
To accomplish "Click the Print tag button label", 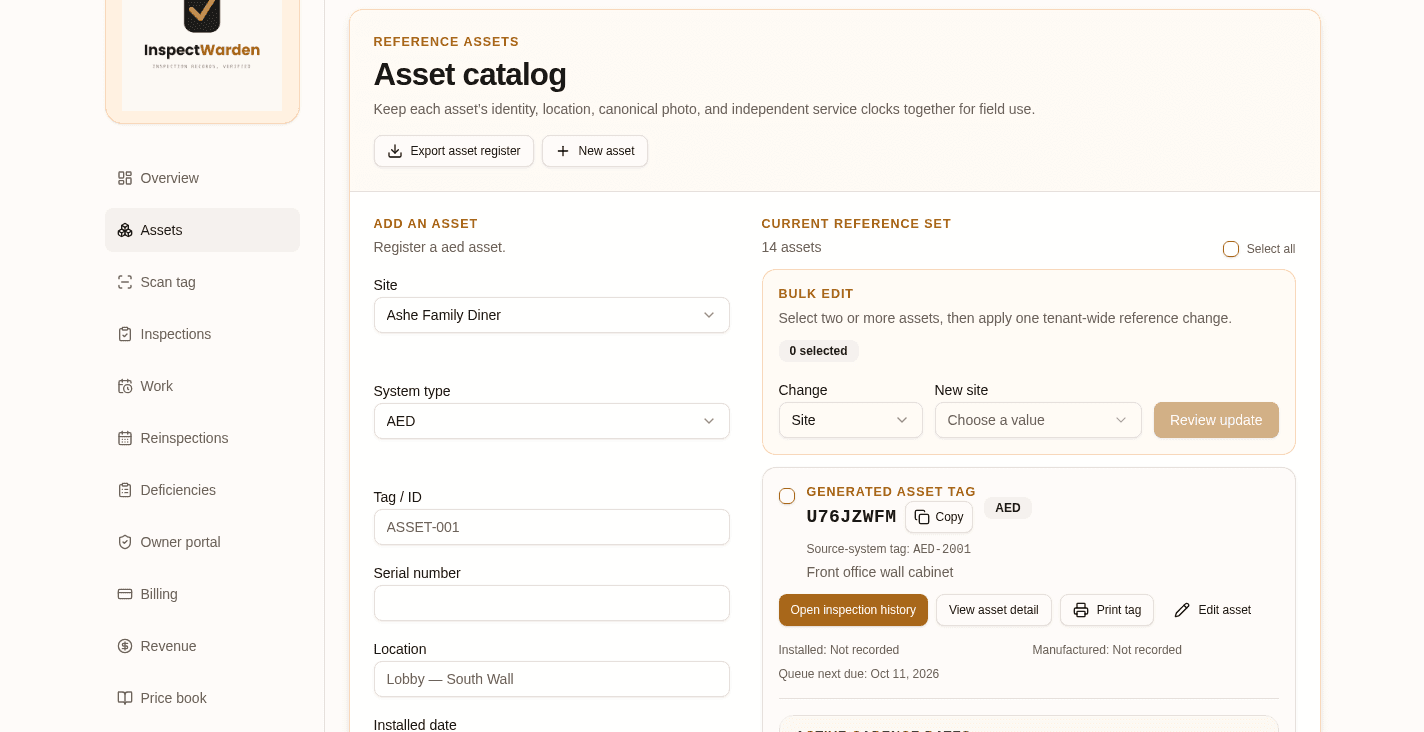I will [1119, 610].
